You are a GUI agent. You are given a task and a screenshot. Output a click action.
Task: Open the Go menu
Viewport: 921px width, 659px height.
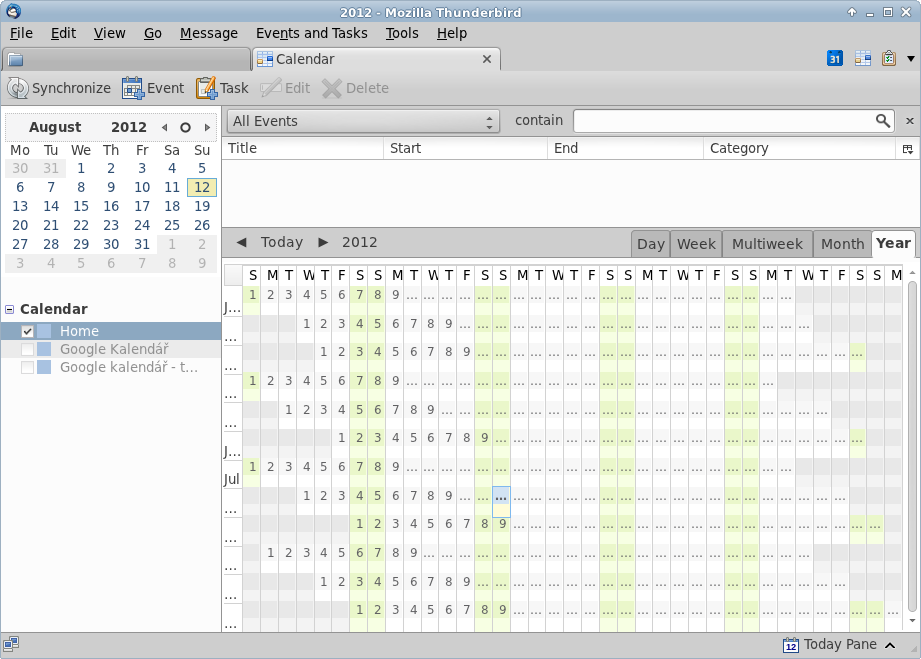point(153,33)
